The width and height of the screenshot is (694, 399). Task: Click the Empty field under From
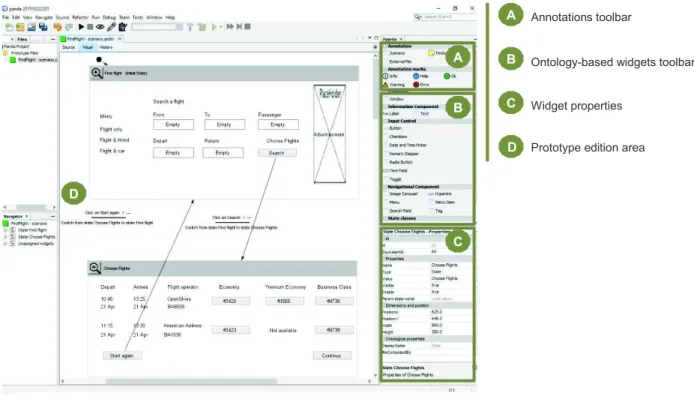tap(173, 124)
